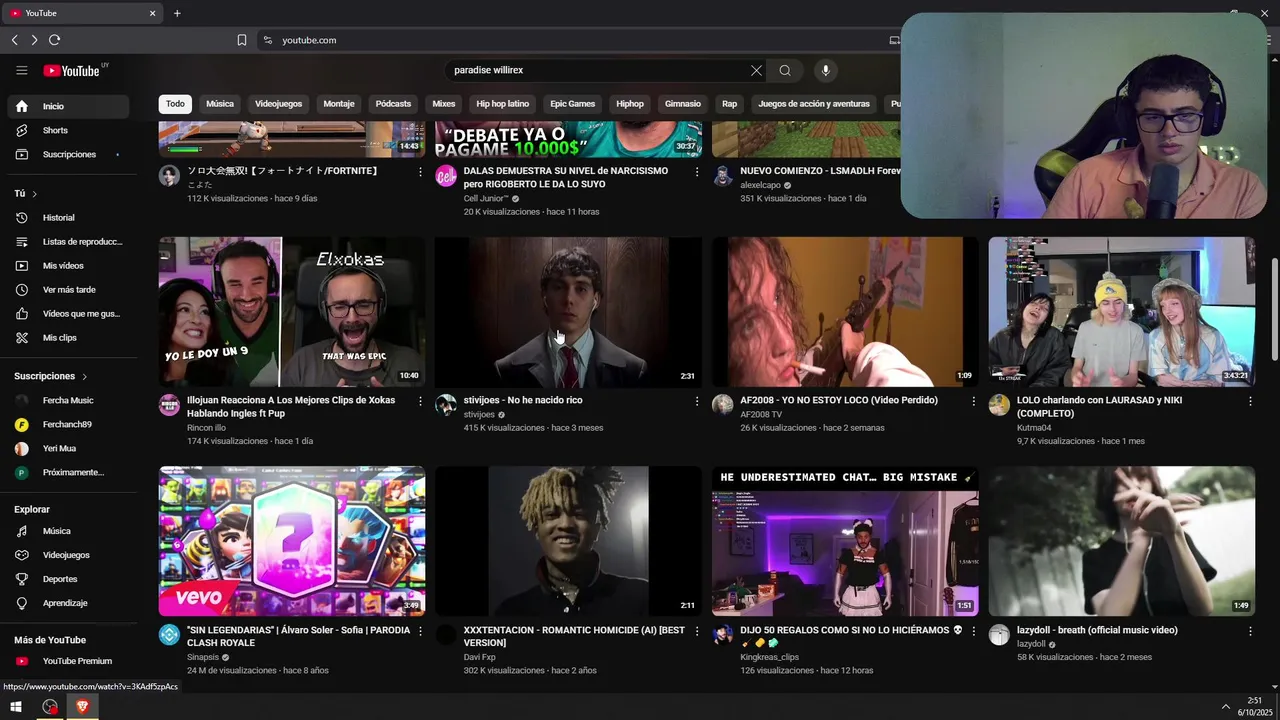Open options for Illojuan Reacciona video
The image size is (1280, 720).
click(x=420, y=401)
